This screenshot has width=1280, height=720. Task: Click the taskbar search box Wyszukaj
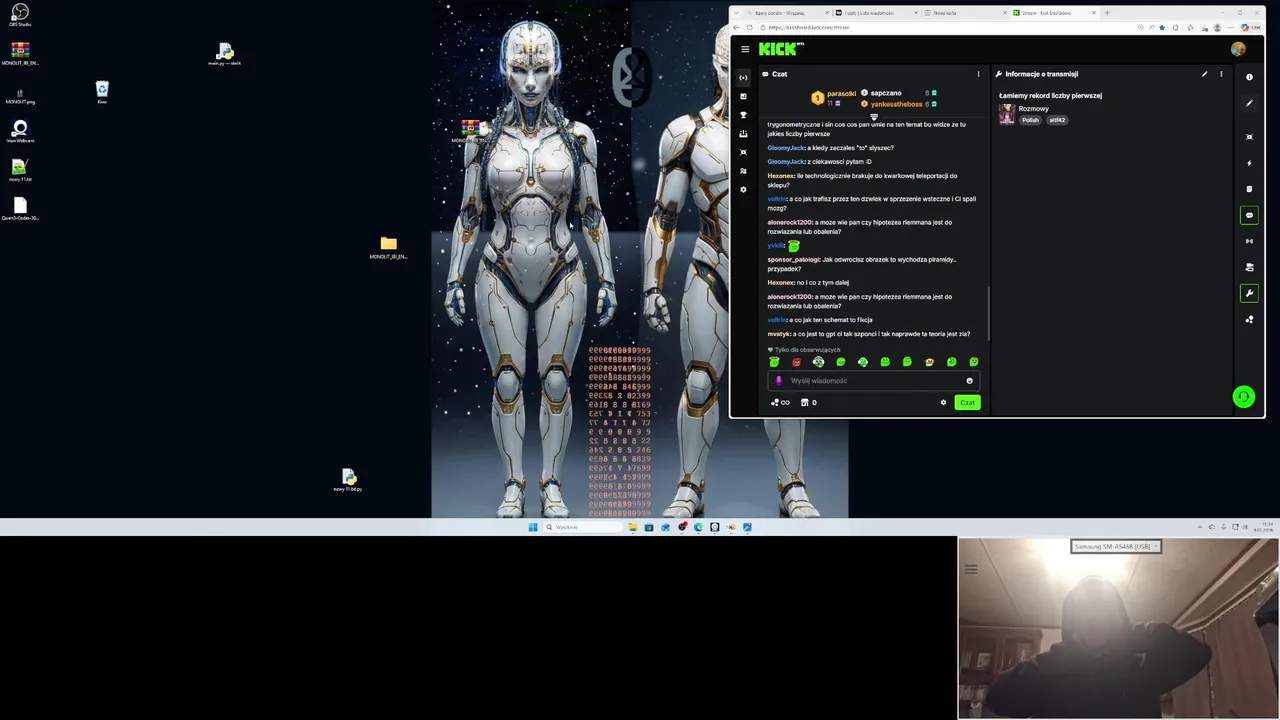[x=582, y=527]
